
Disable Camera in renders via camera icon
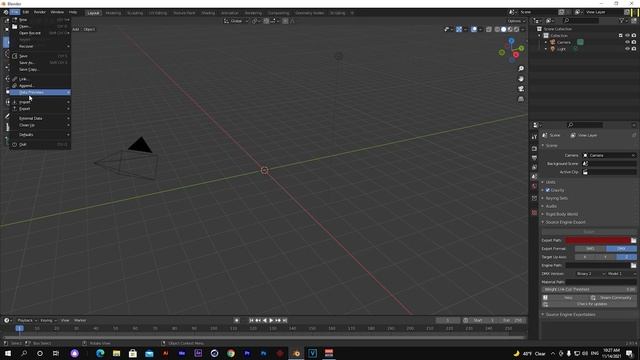coord(634,42)
